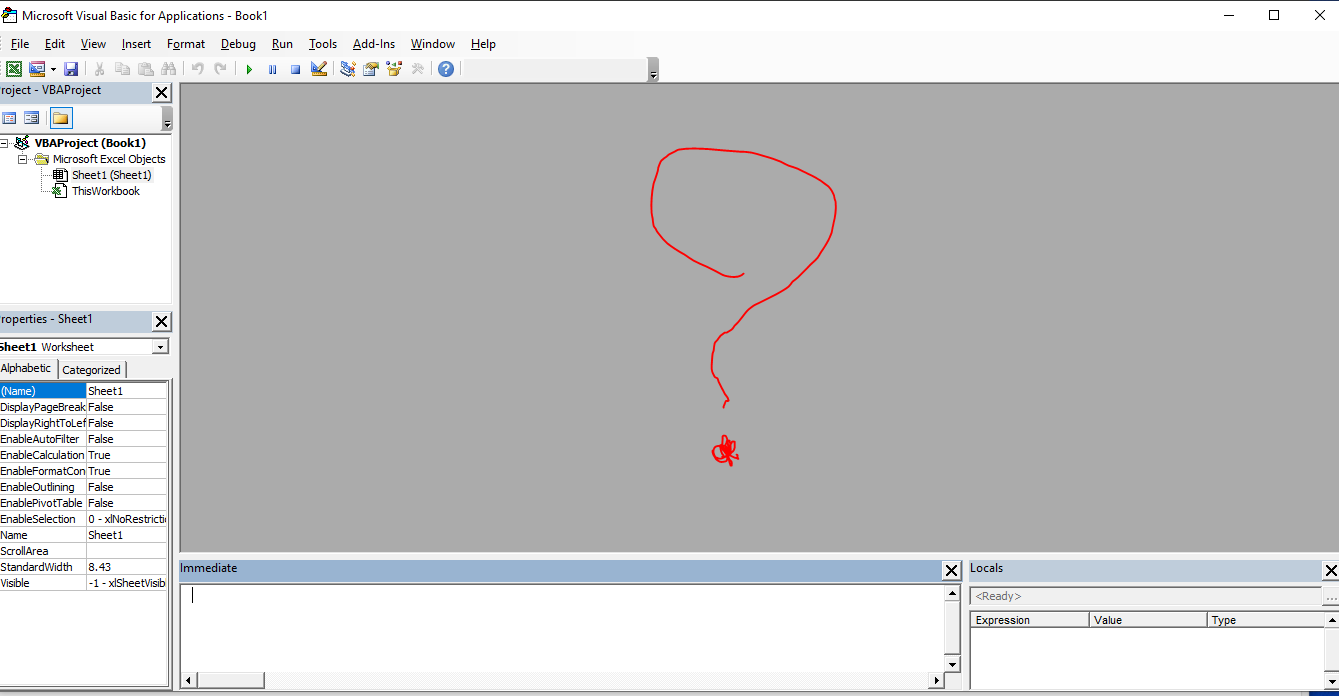
Task: Open the Insert menu
Action: [137, 44]
